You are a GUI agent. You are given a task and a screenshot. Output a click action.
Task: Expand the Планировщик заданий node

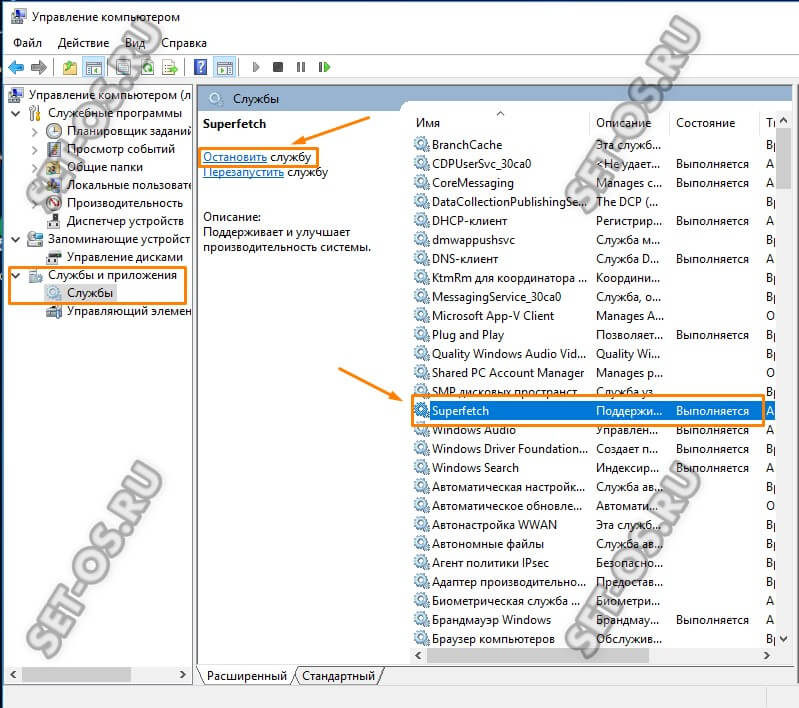click(34, 131)
